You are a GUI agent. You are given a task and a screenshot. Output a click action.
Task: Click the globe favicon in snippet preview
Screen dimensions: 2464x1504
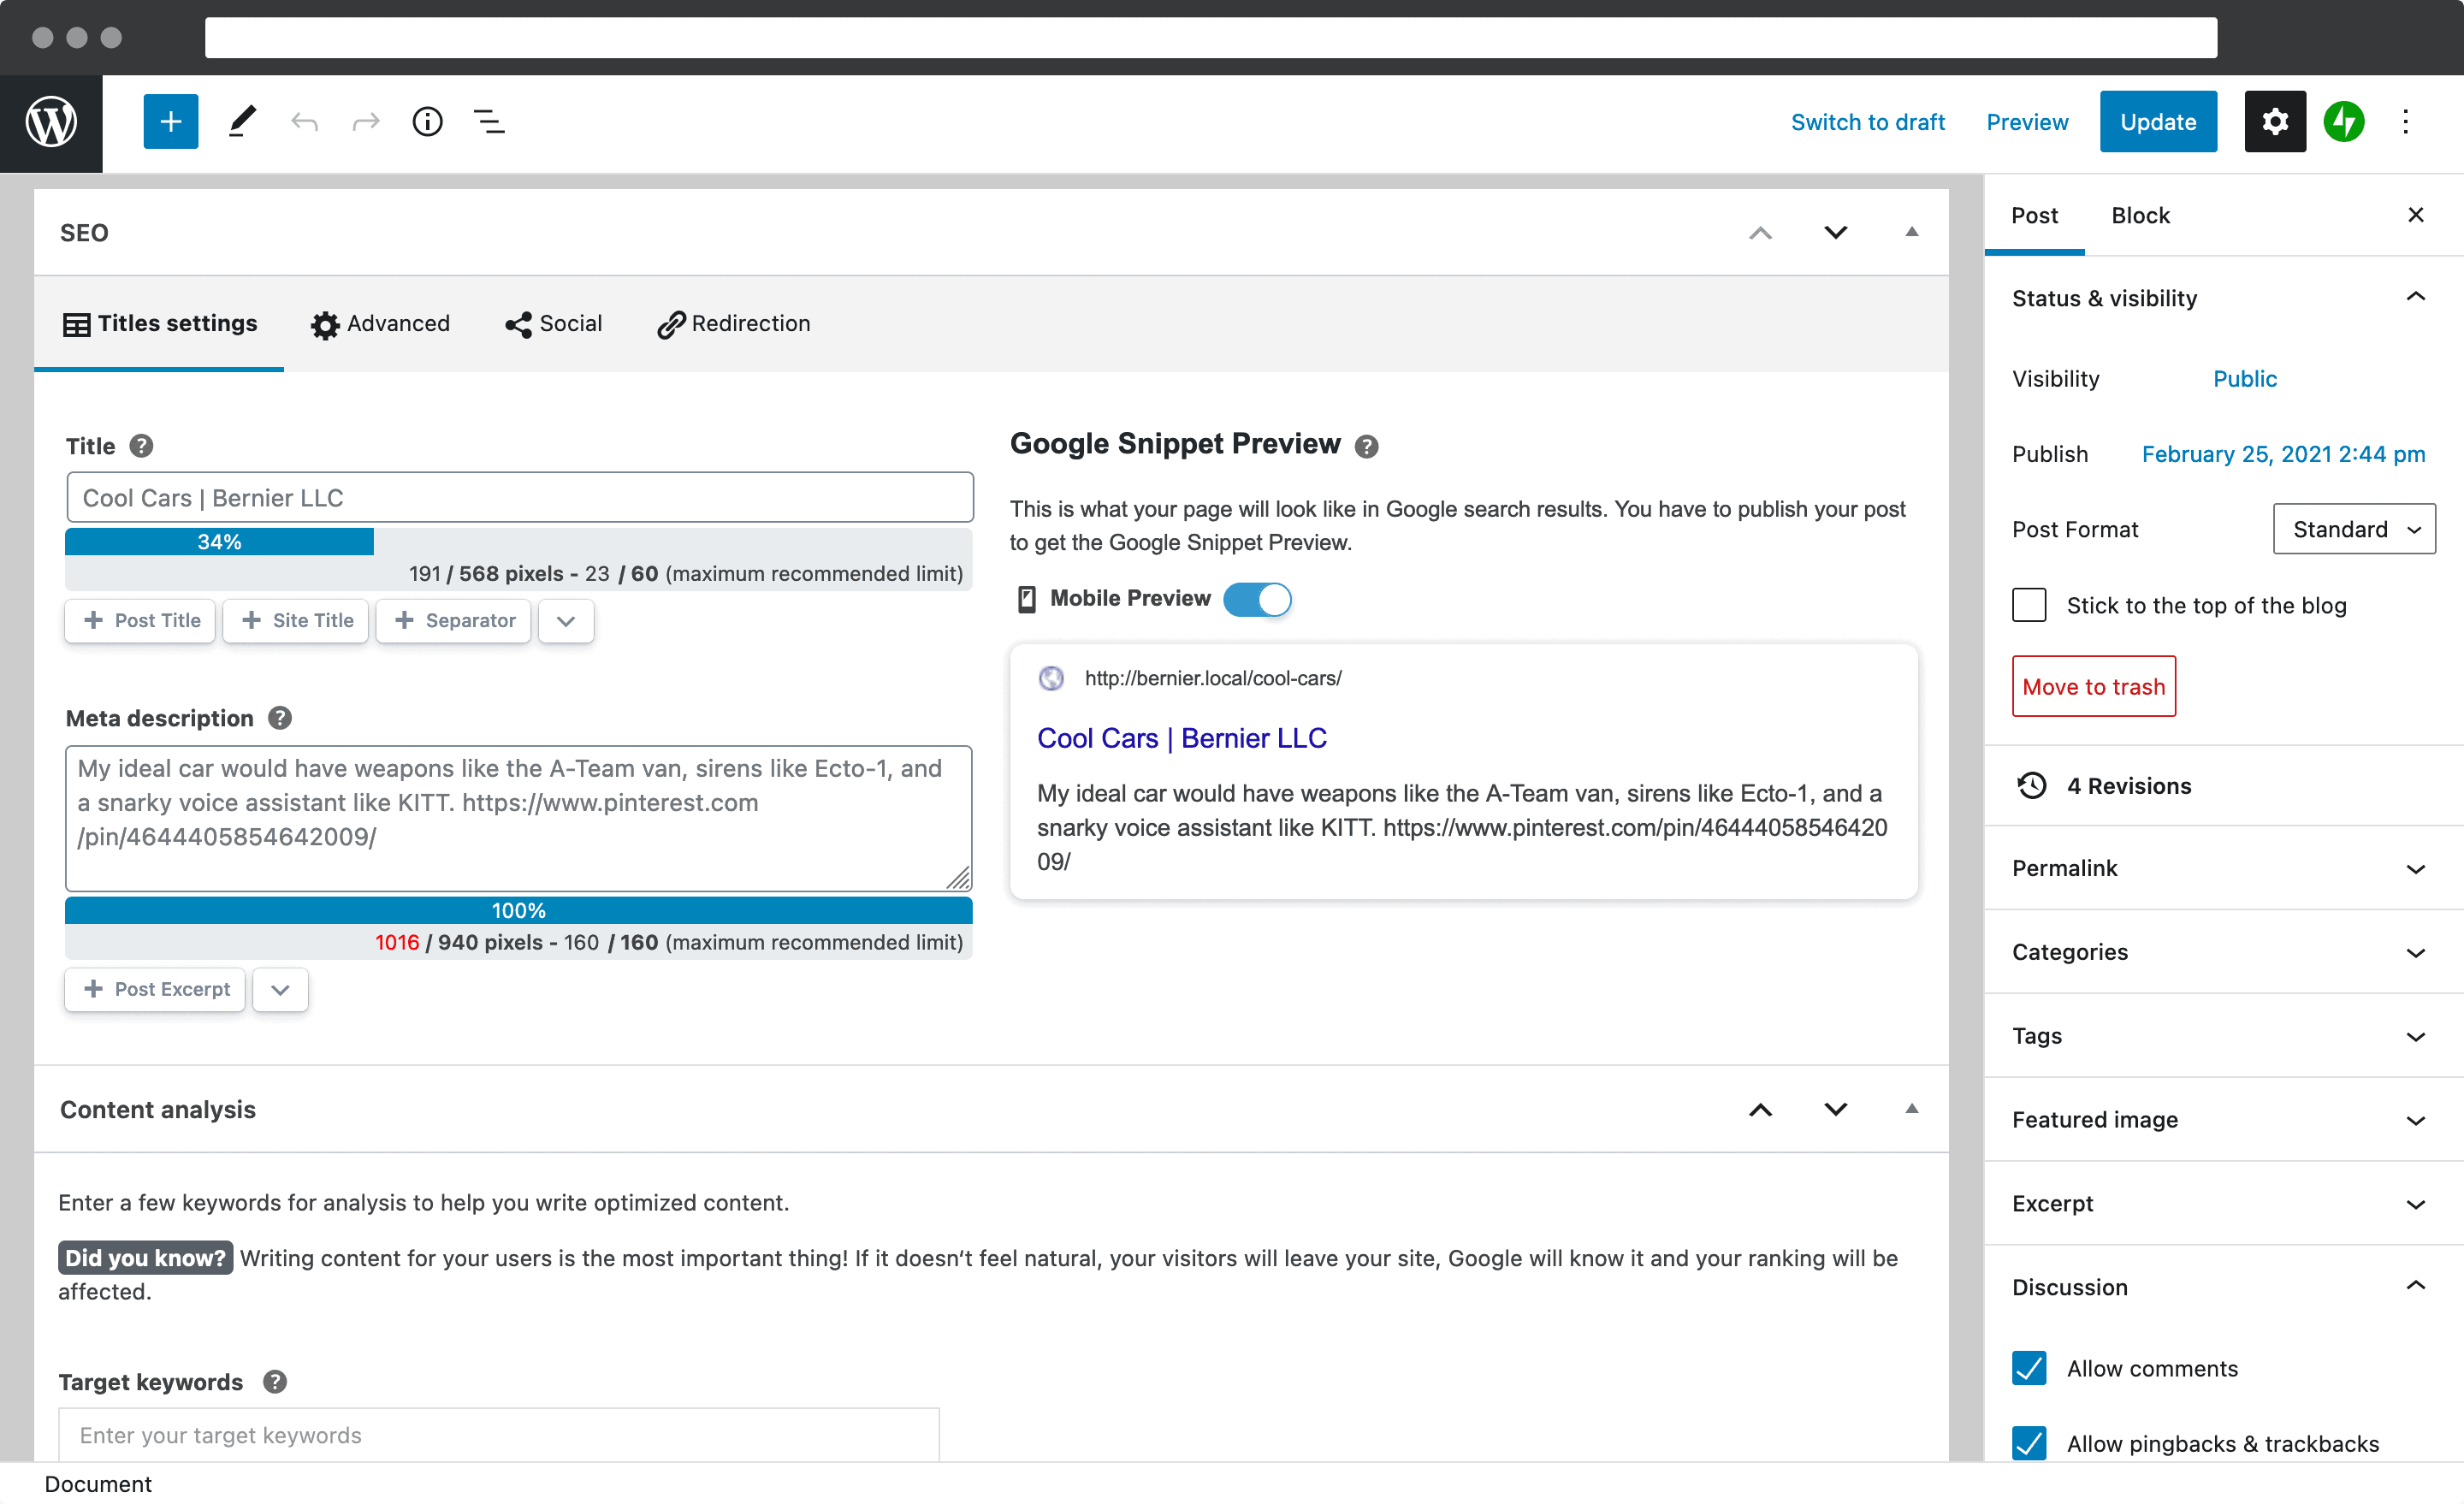pos(1051,678)
